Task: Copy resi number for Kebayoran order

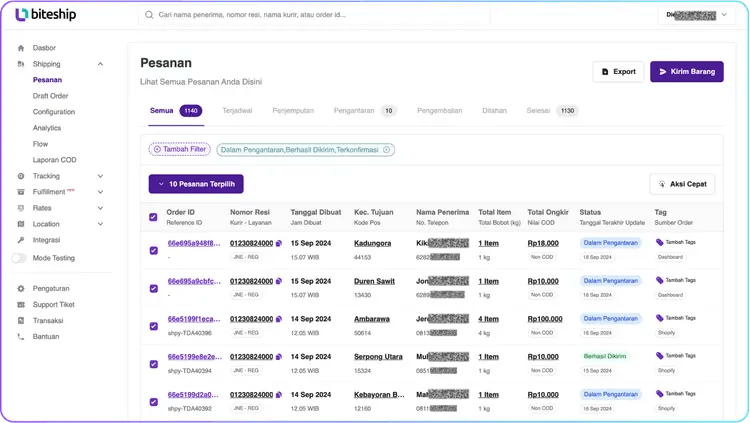Action: pos(278,394)
